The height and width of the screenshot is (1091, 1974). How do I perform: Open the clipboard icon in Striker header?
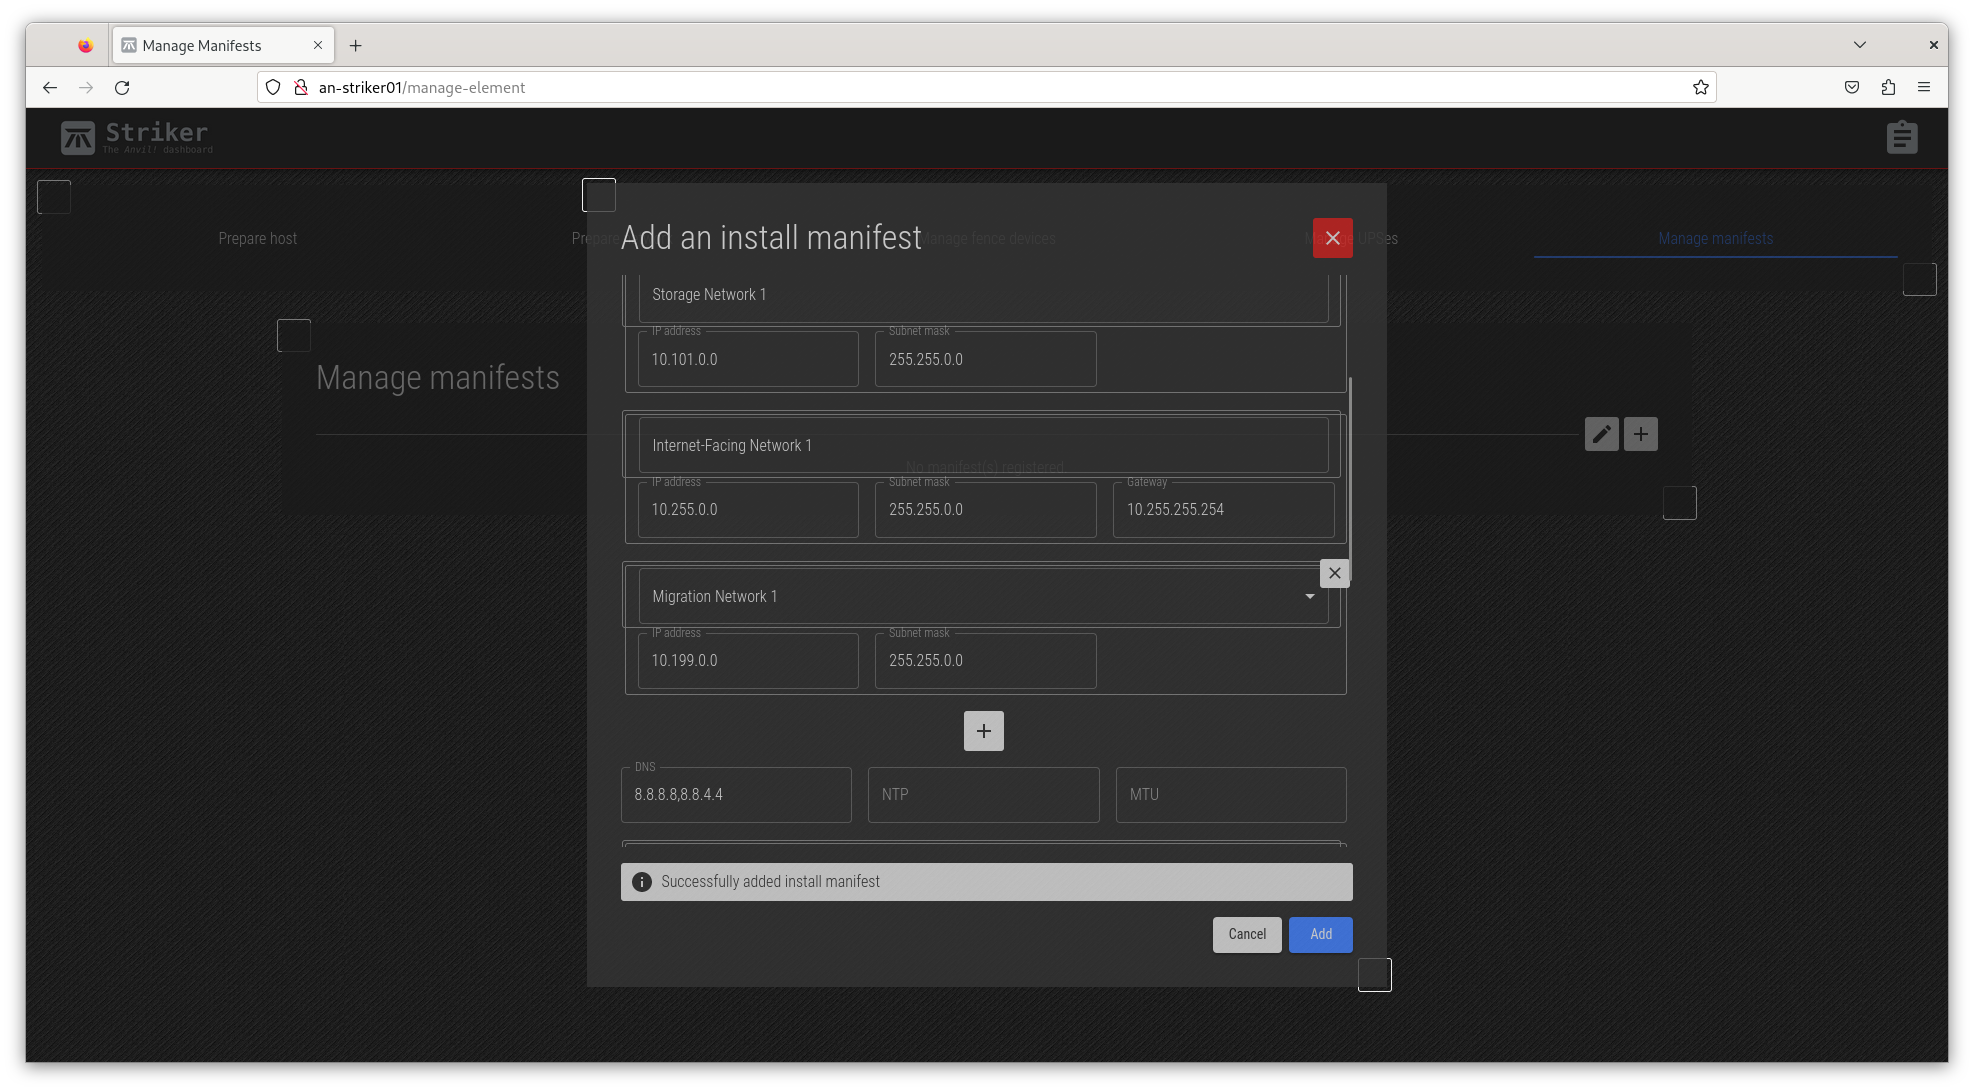pyautogui.click(x=1901, y=137)
